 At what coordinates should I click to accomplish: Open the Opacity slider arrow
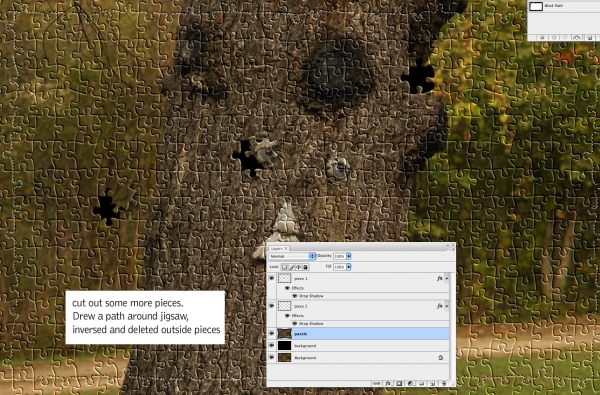click(x=349, y=256)
